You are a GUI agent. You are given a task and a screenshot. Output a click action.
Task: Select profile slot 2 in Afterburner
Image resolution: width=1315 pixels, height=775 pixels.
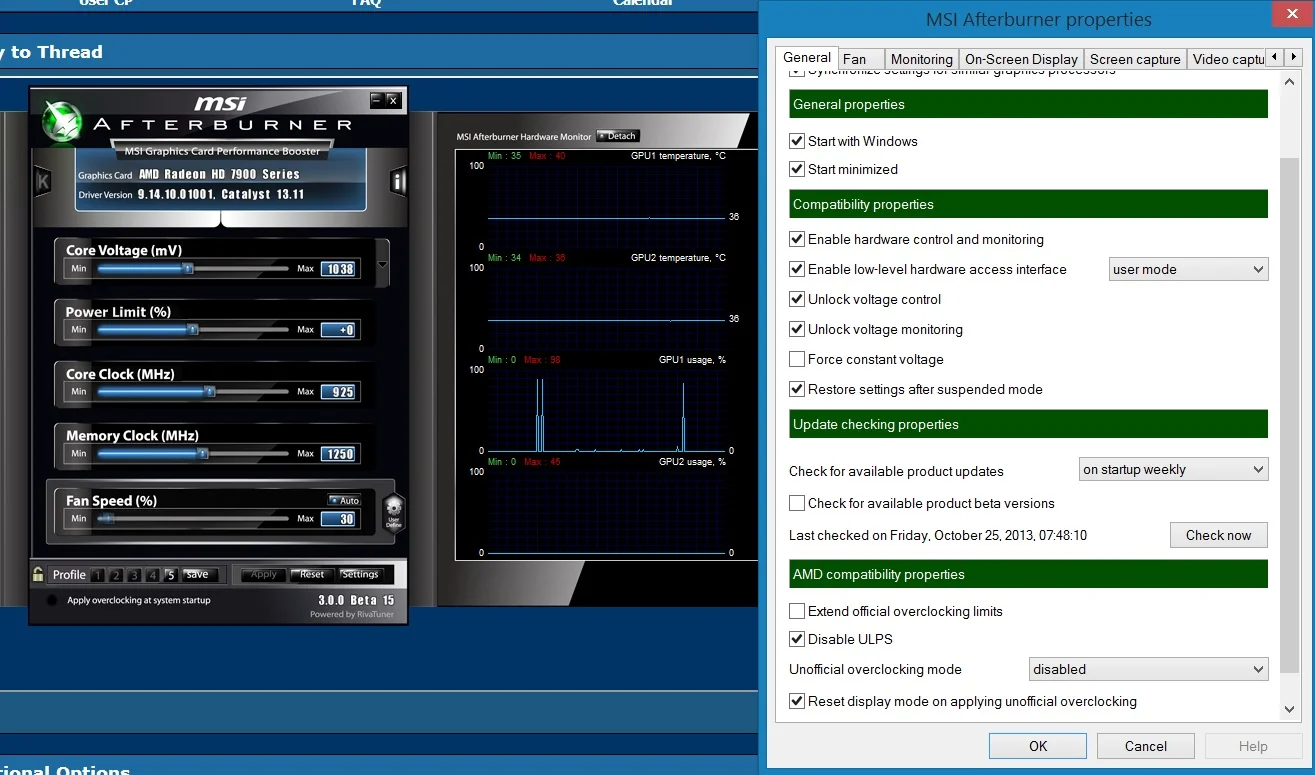pyautogui.click(x=116, y=575)
